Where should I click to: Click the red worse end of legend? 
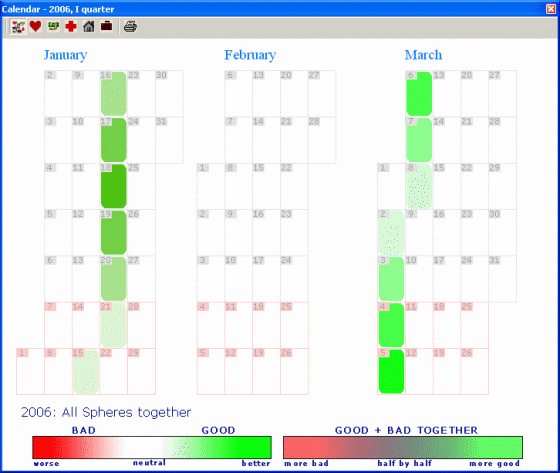[x=46, y=447]
